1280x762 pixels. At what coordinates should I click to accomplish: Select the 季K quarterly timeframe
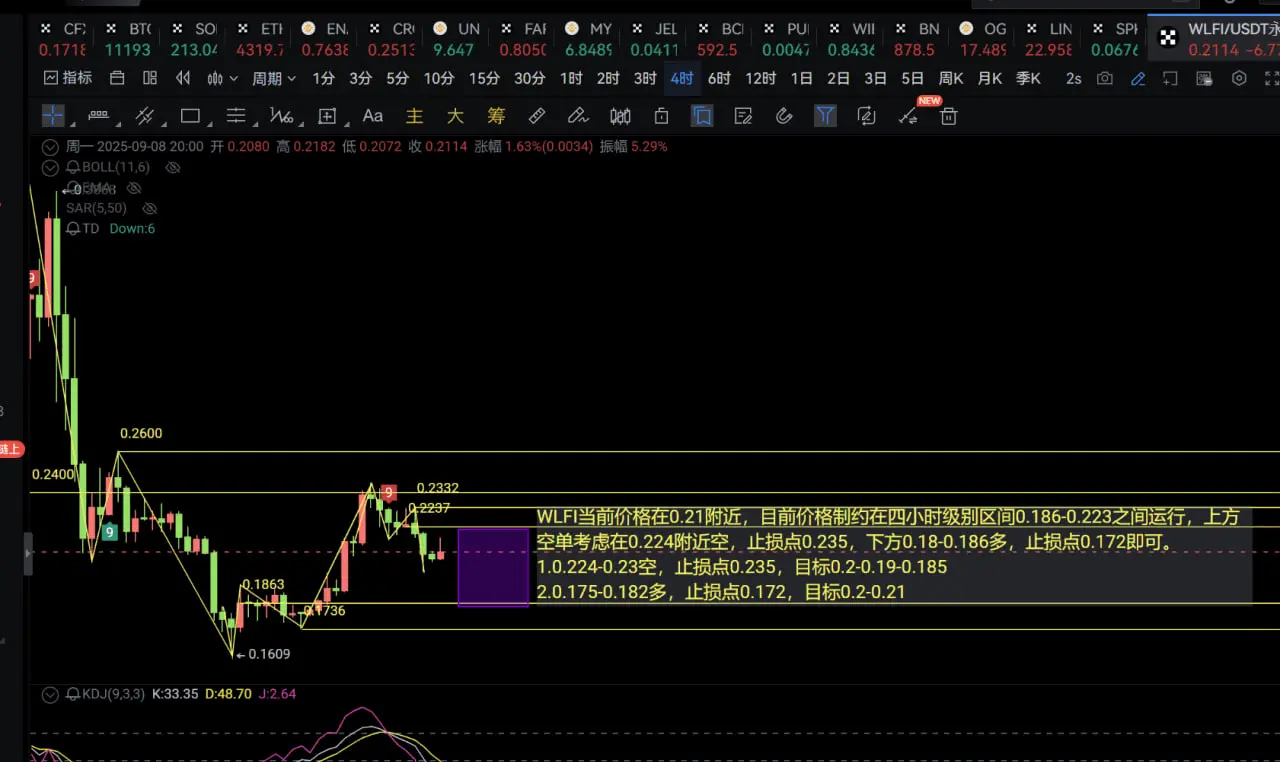pyautogui.click(x=1028, y=78)
